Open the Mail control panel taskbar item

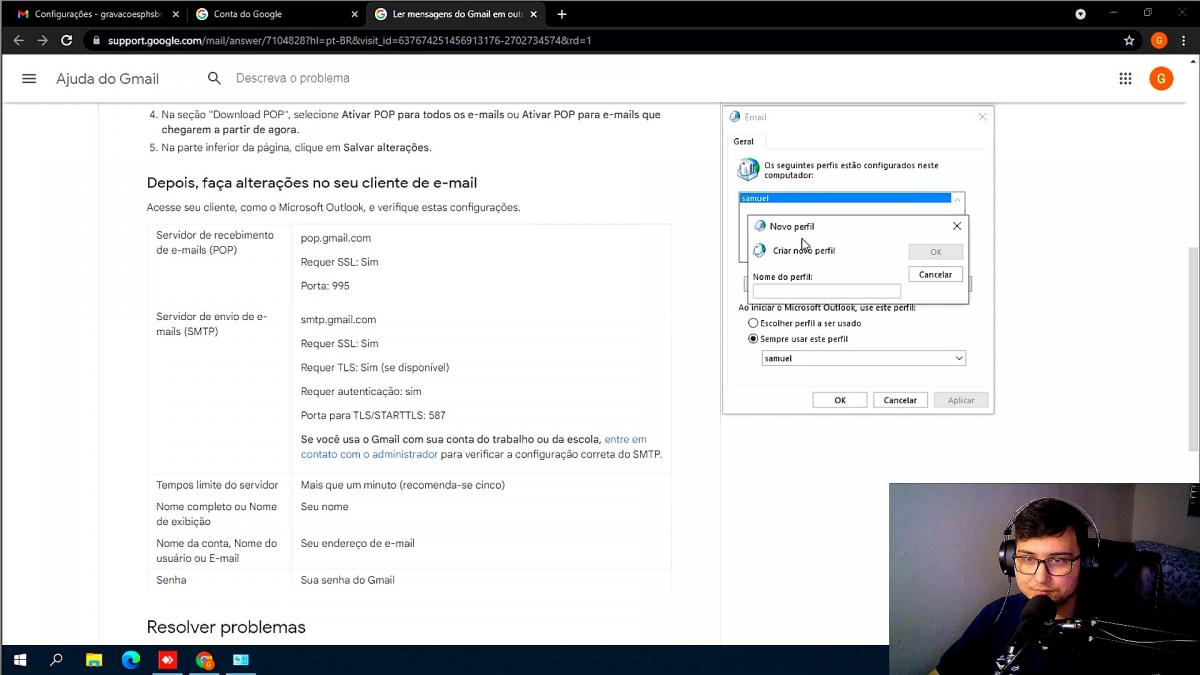click(x=241, y=660)
